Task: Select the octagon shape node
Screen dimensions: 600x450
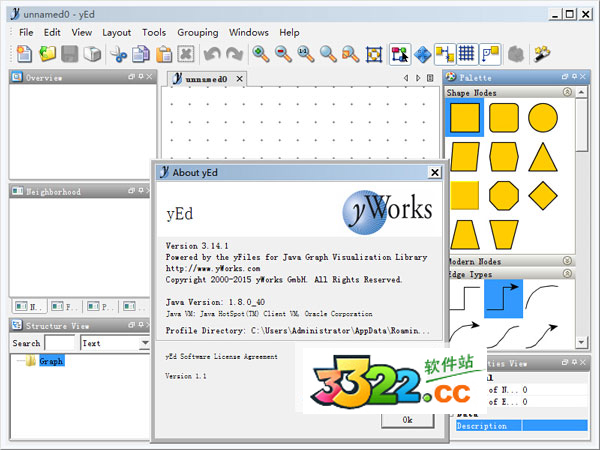Action: (x=504, y=196)
